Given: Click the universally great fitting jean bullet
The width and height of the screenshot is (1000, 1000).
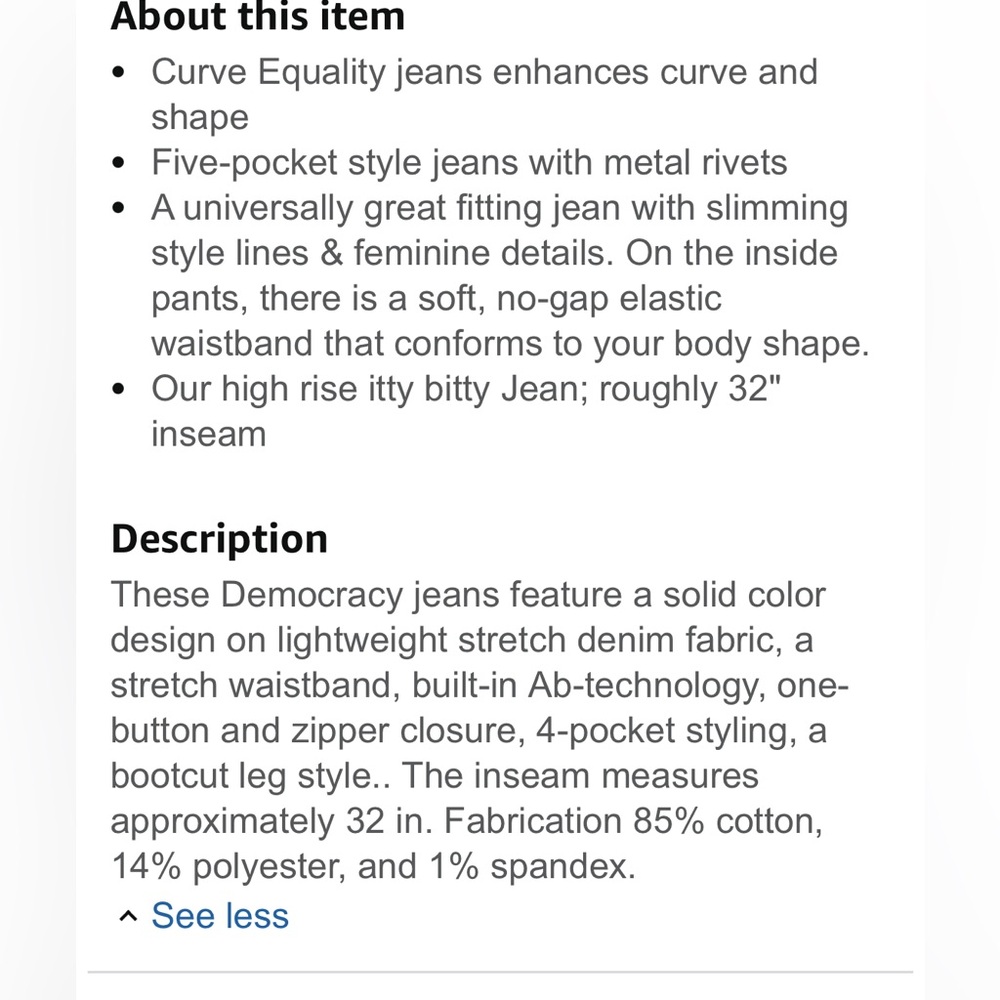Looking at the screenshot, I should pyautogui.click(x=510, y=276).
